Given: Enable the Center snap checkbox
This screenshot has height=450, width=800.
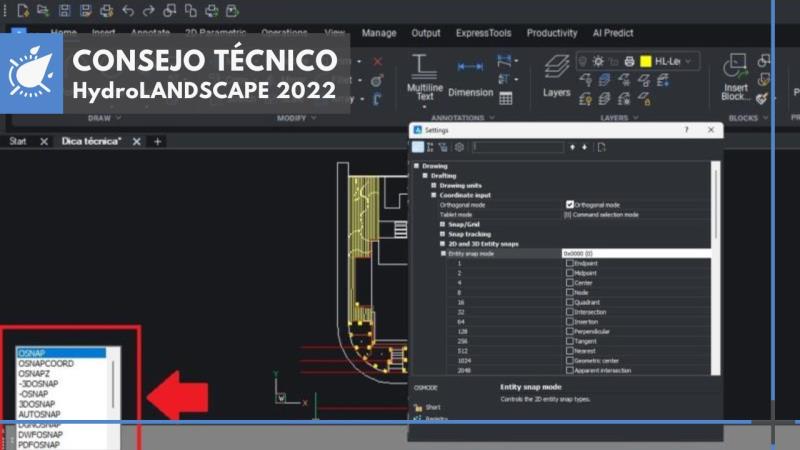Looking at the screenshot, I should [570, 283].
